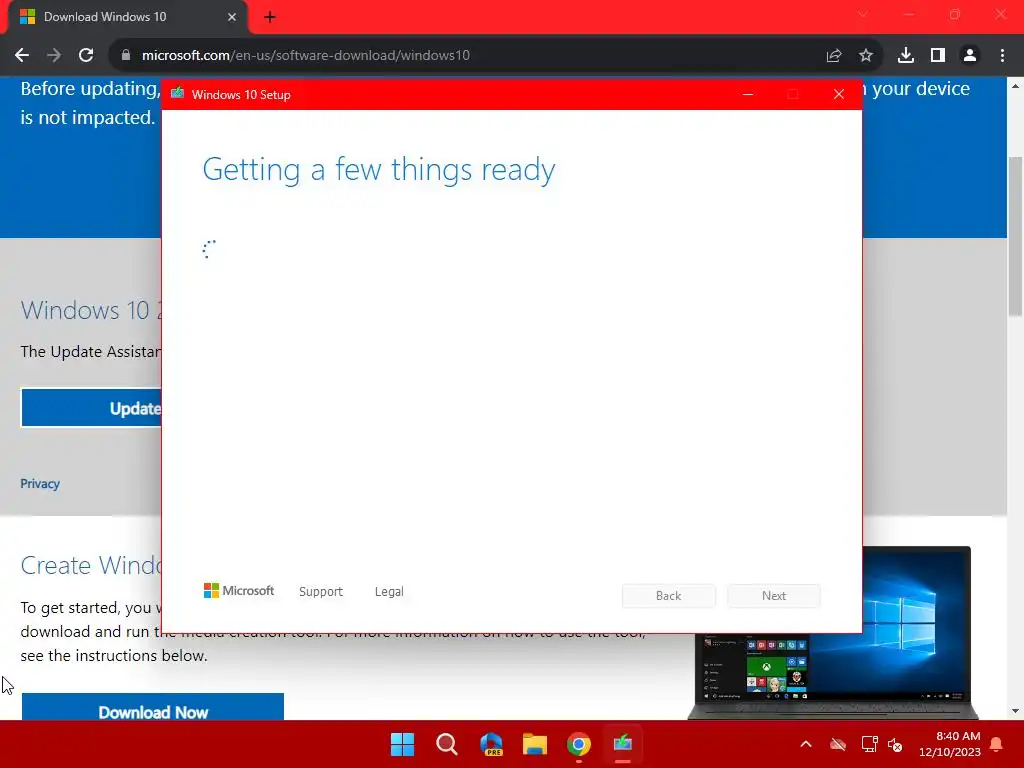
Task: Click the Getting a few things ready heading
Action: tap(379, 170)
